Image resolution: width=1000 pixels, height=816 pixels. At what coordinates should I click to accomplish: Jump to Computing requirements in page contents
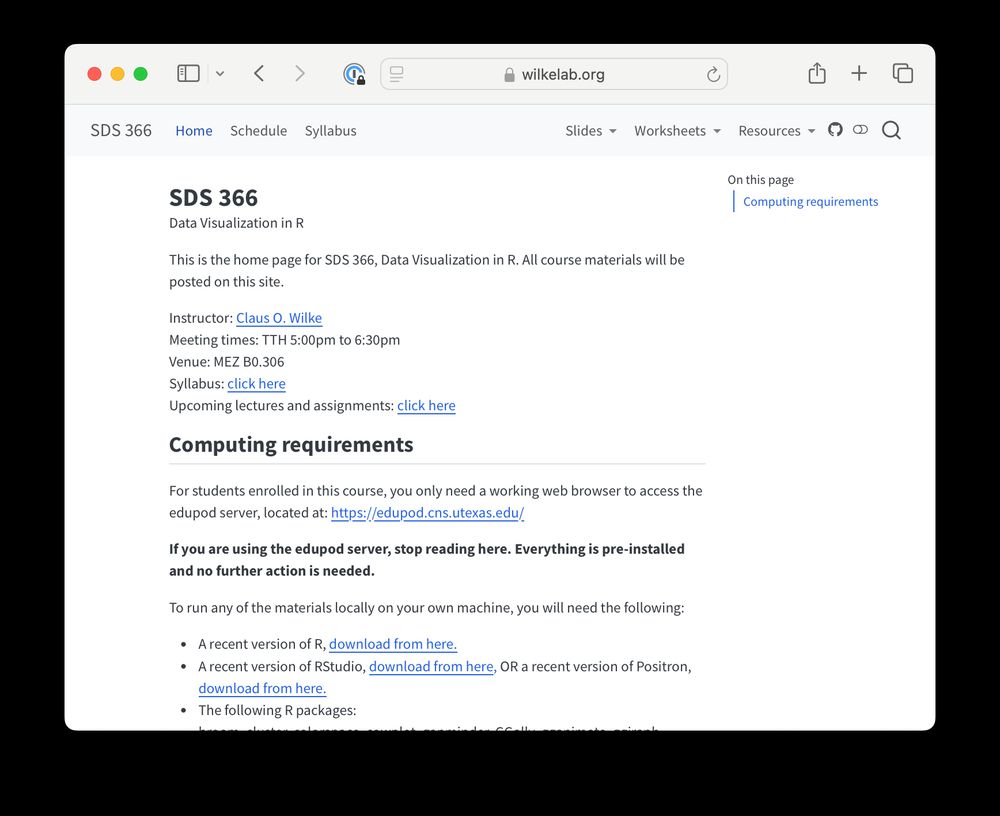(811, 202)
